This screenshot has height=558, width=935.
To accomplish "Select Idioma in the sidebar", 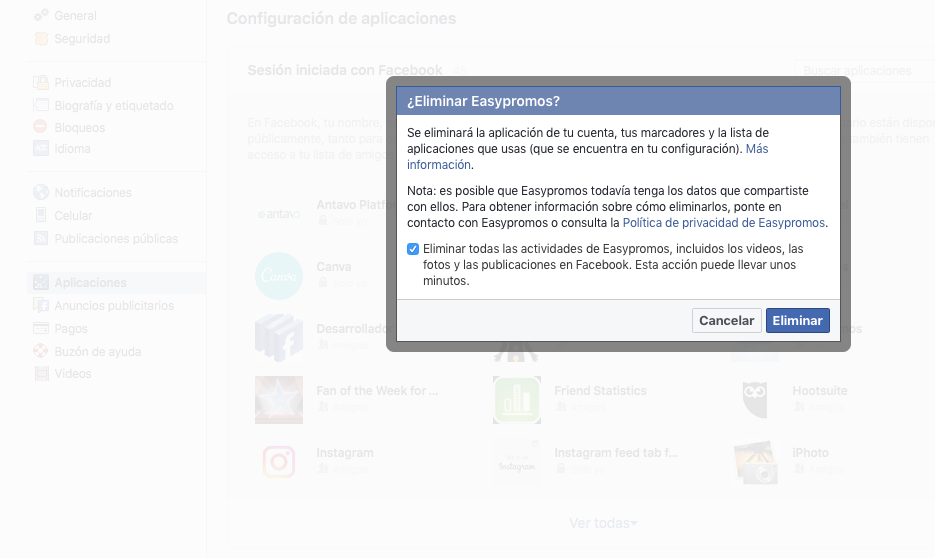I will click(x=72, y=148).
